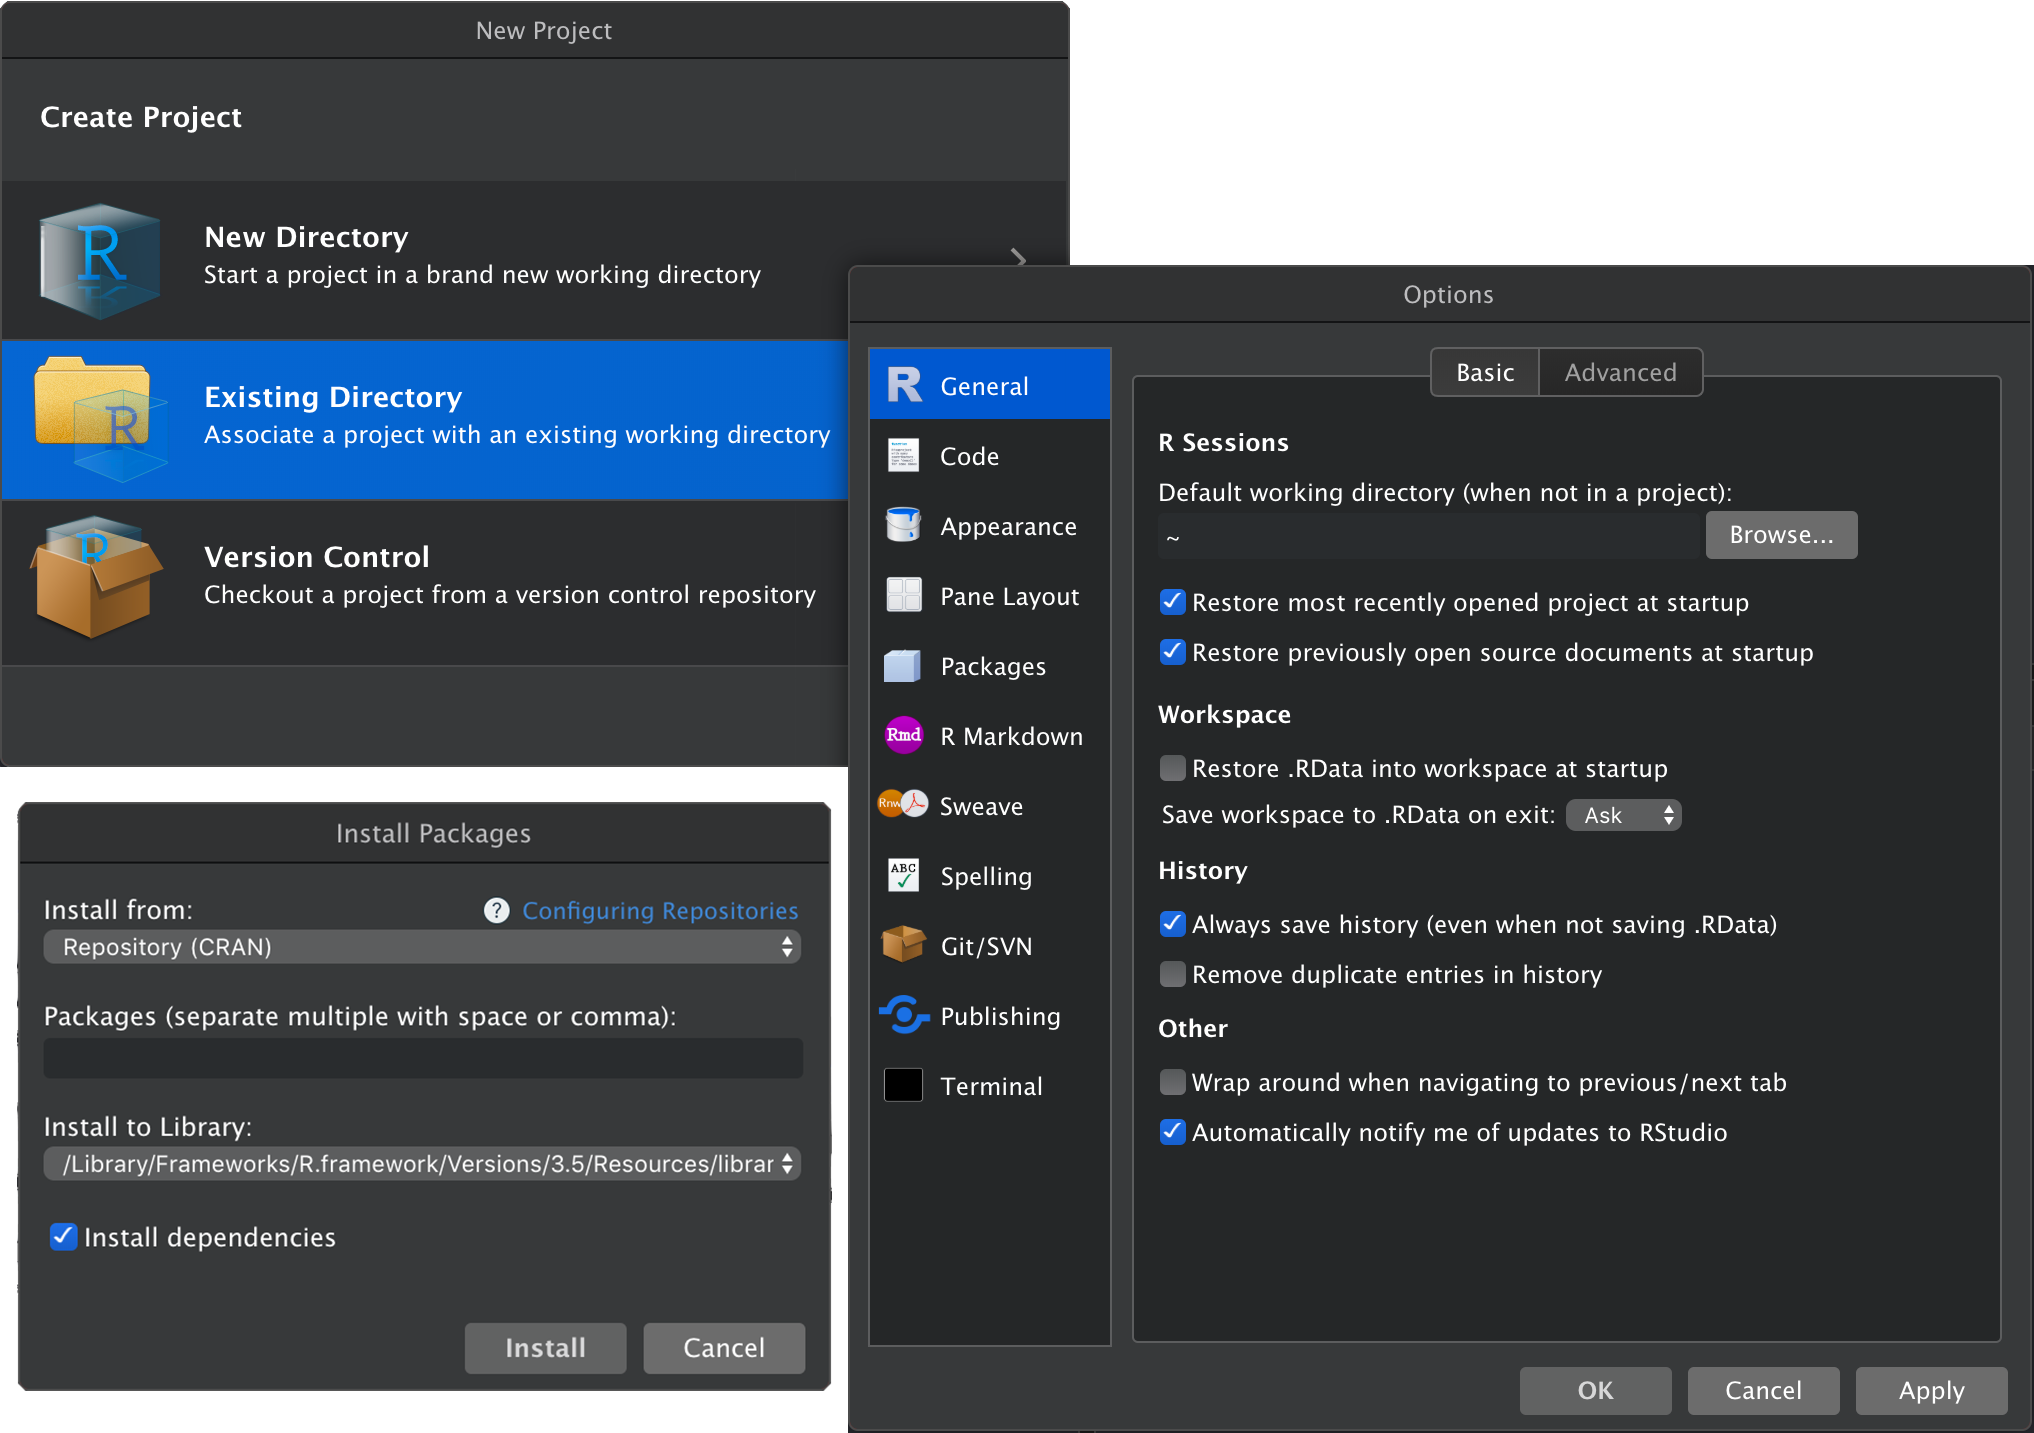Click the Pane Layout grid icon

coord(904,595)
